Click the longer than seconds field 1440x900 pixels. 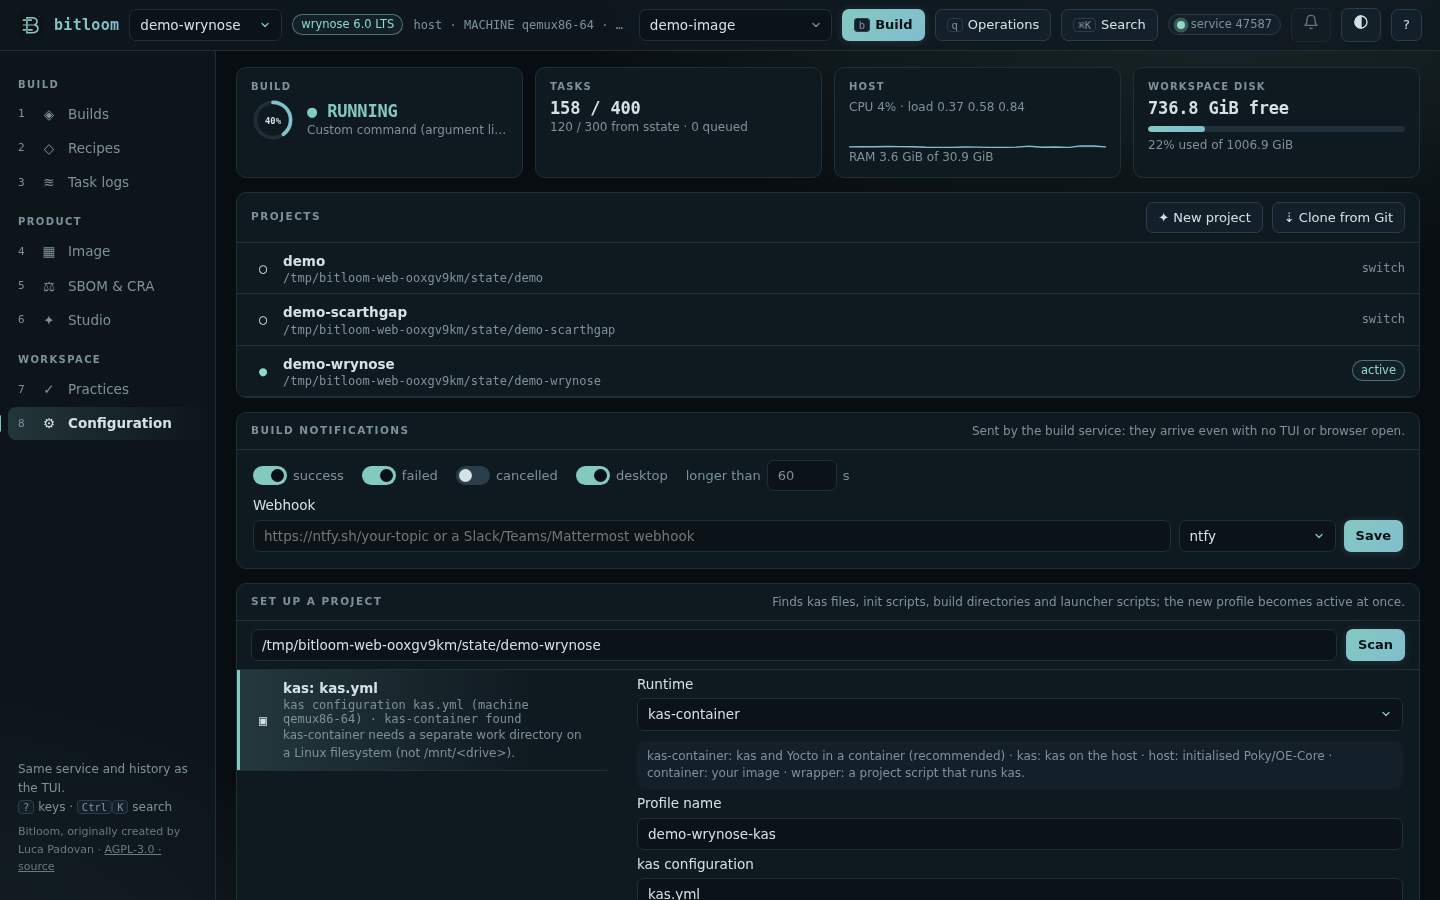(801, 476)
